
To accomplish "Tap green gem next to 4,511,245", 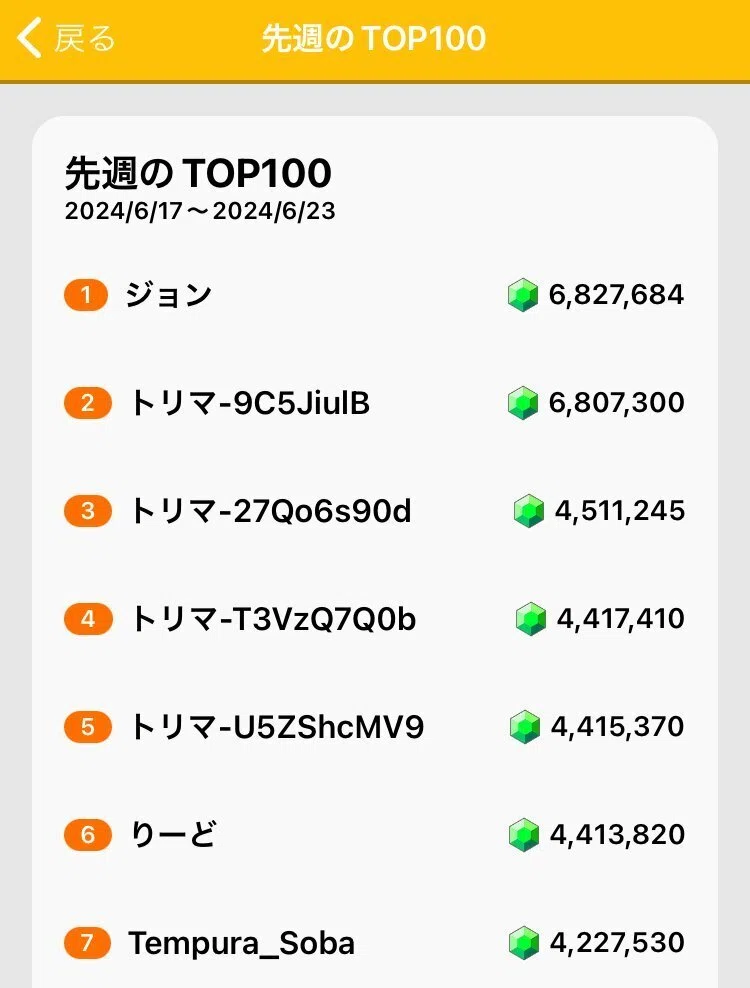I will click(529, 511).
